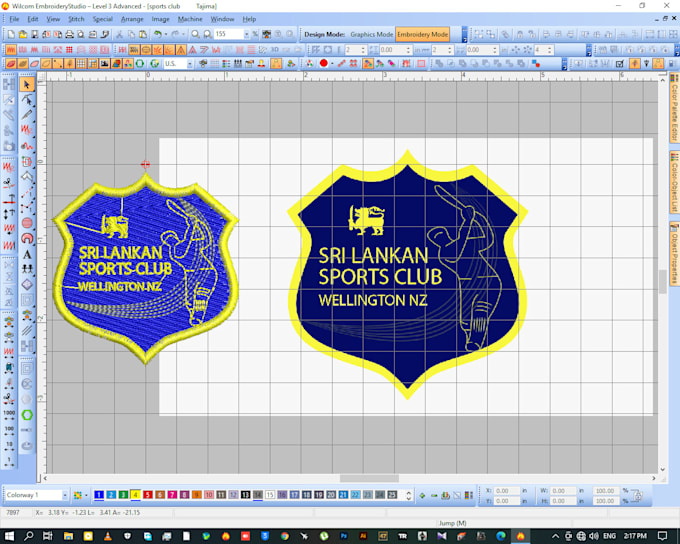Click the red empty rectangle icon

(421, 64)
